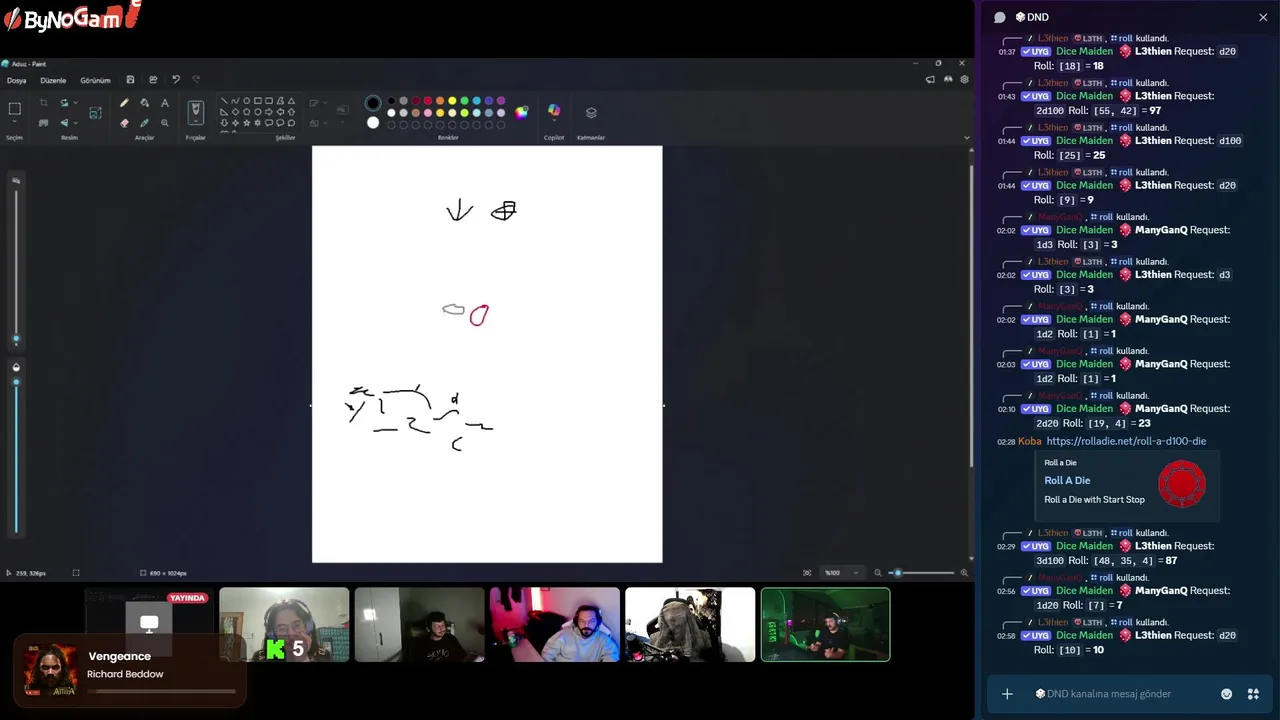Open the shape outline dropdown
1280x720 pixels.
click(x=325, y=102)
